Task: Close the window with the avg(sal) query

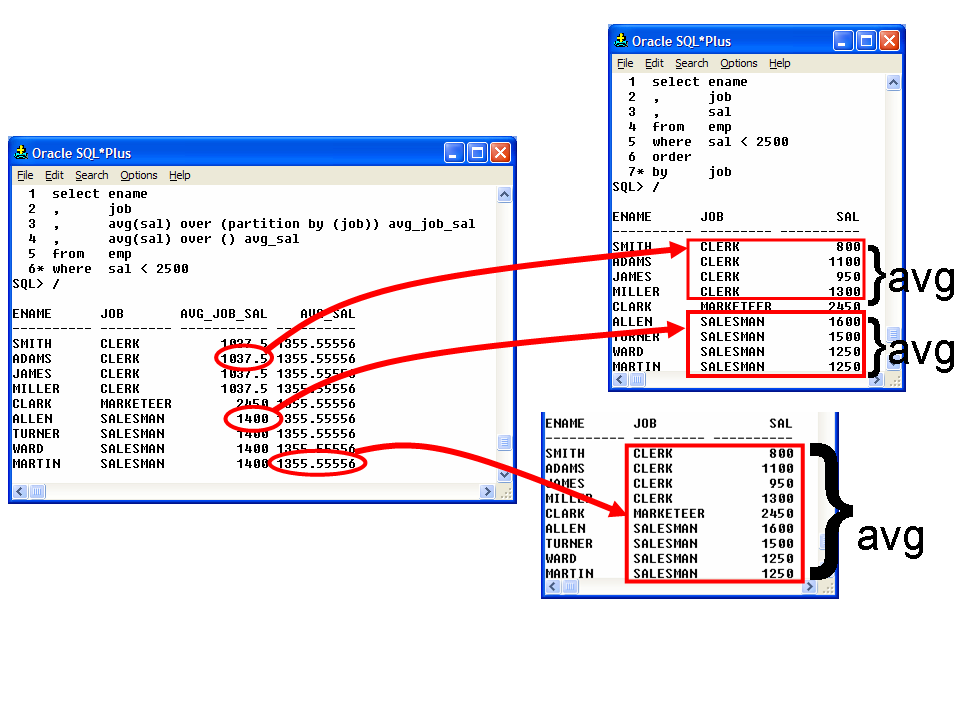Action: (500, 153)
